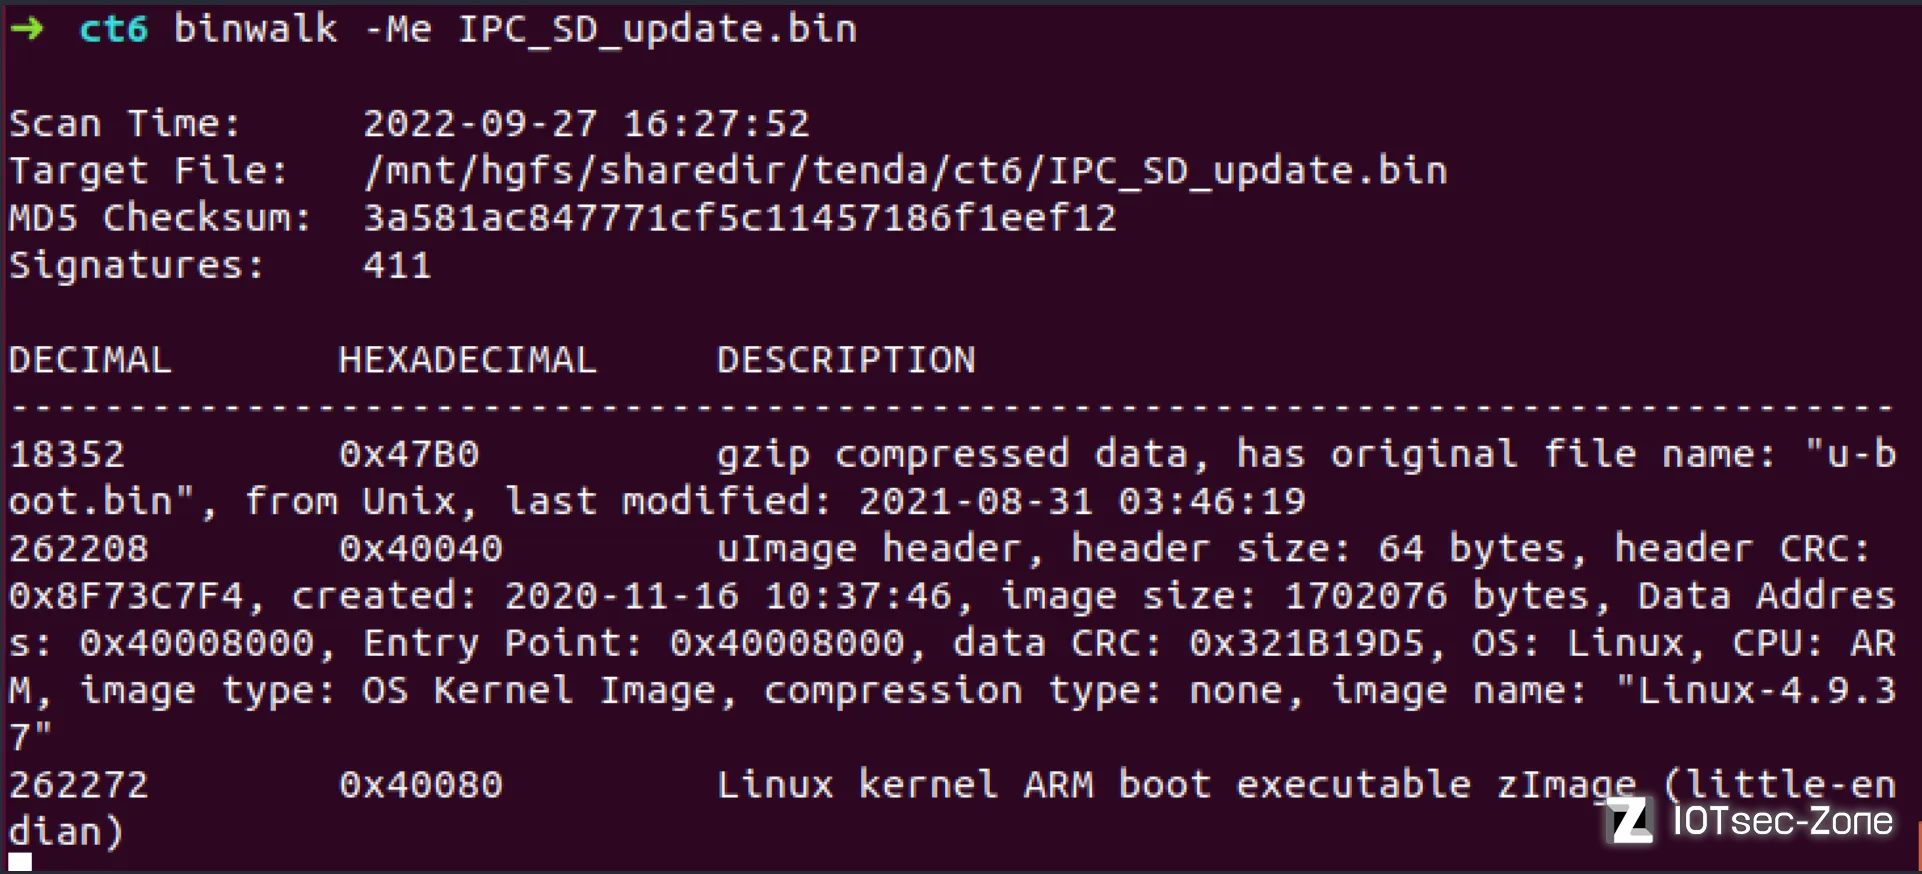Image resolution: width=1922 pixels, height=874 pixels.
Task: Click the gzip compressed data description
Action: click(952, 455)
